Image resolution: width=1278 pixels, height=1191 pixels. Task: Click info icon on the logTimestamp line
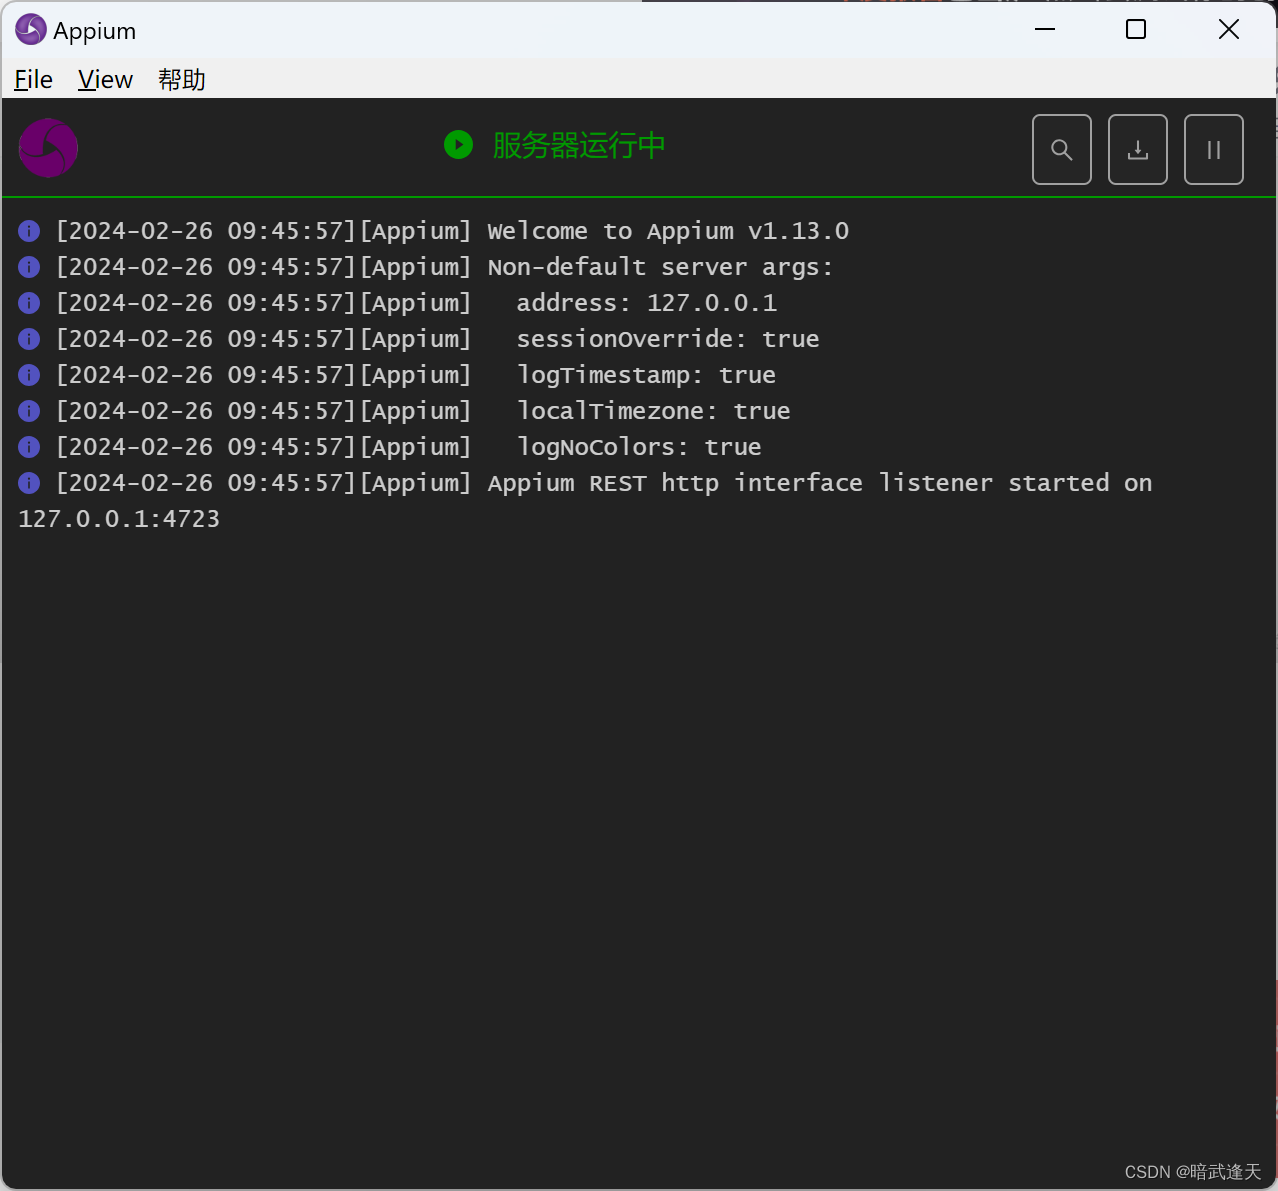pos(29,375)
